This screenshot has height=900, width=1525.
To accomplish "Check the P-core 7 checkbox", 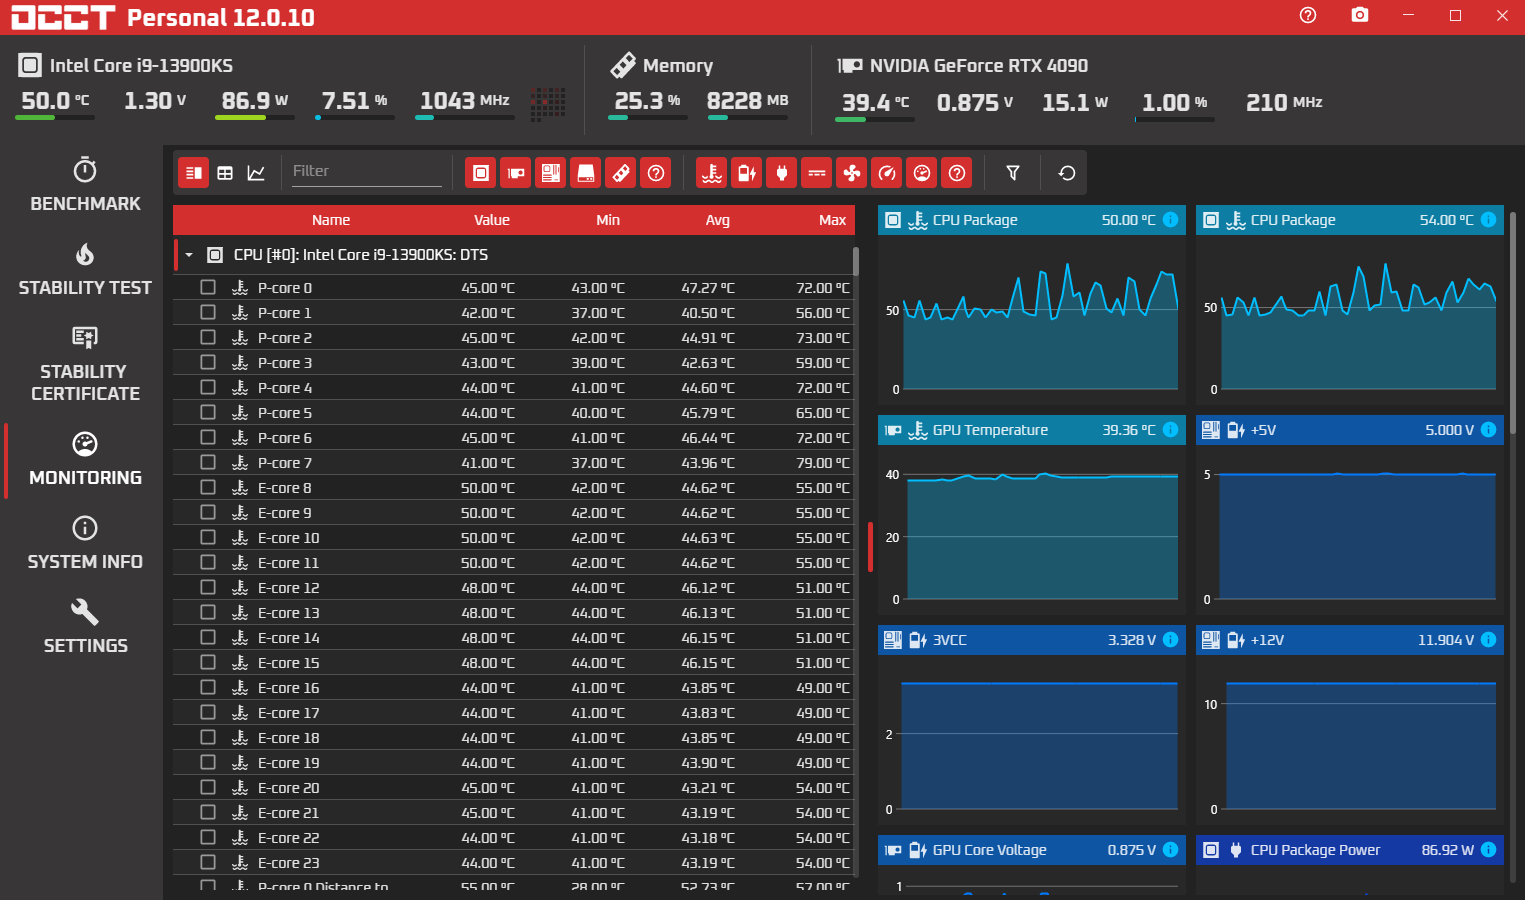I will tap(208, 462).
